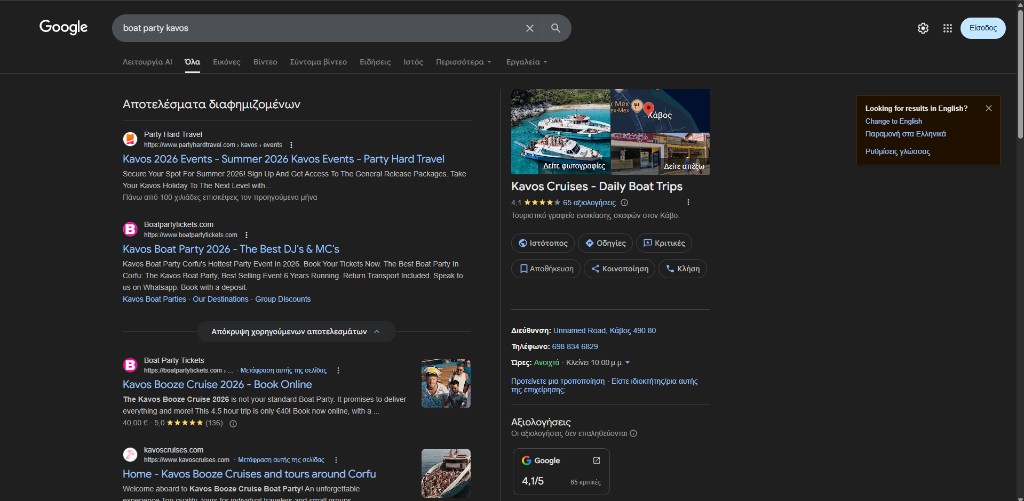This screenshot has width=1024, height=501.
Task: Click the Αποθήκευση save button
Action: pos(546,268)
